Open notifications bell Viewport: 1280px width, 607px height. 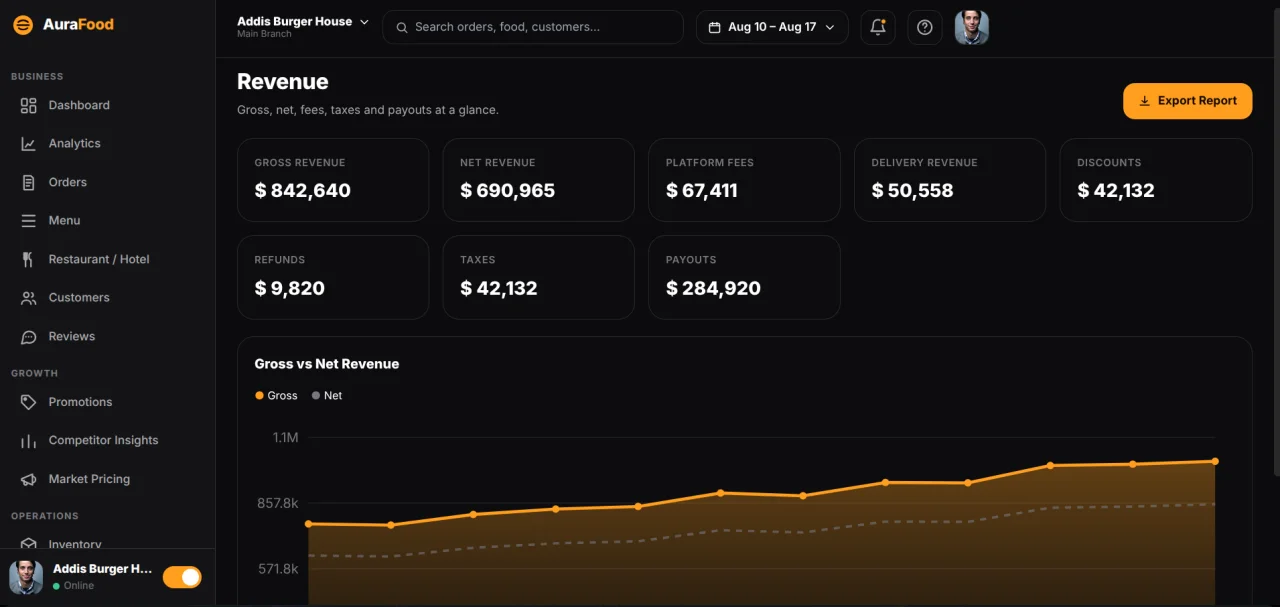click(878, 27)
